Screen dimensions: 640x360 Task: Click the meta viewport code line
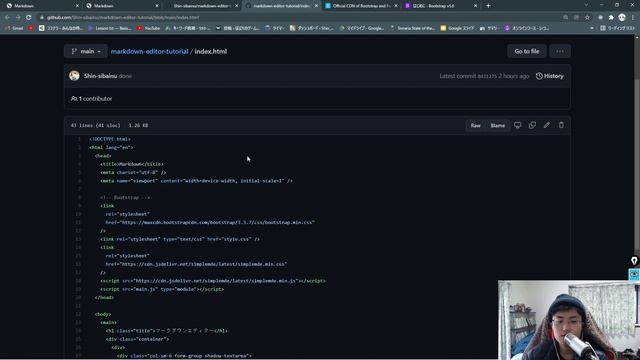[x=196, y=181]
